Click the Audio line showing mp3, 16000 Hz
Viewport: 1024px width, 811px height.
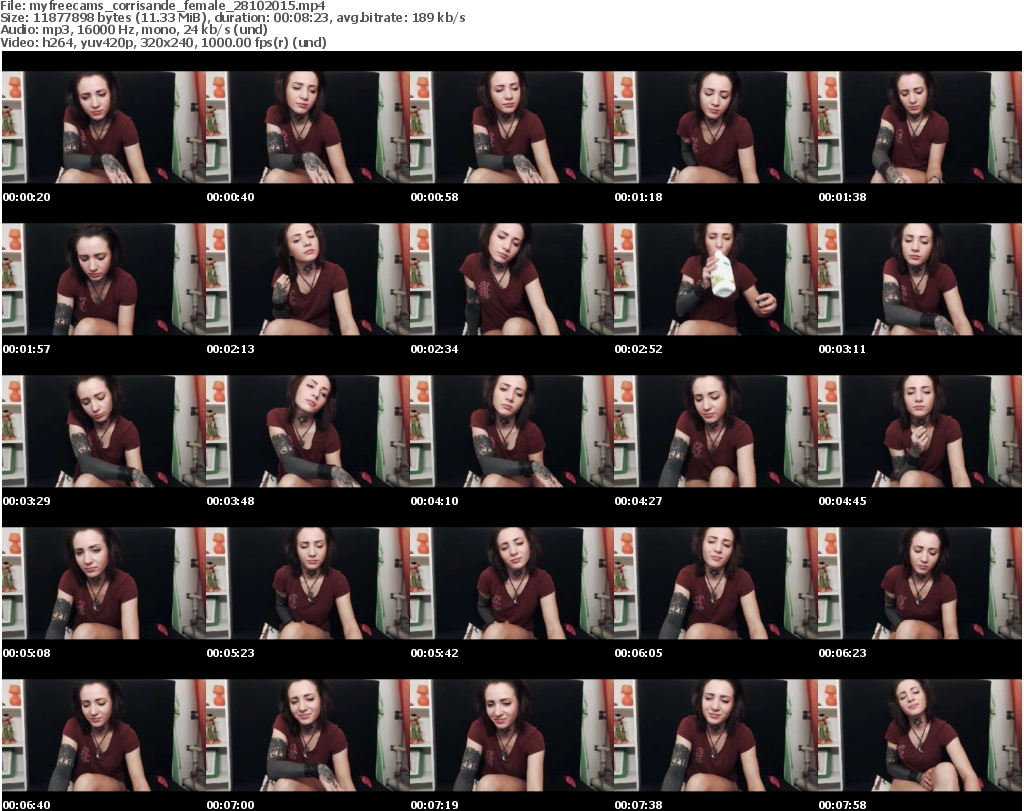134,30
